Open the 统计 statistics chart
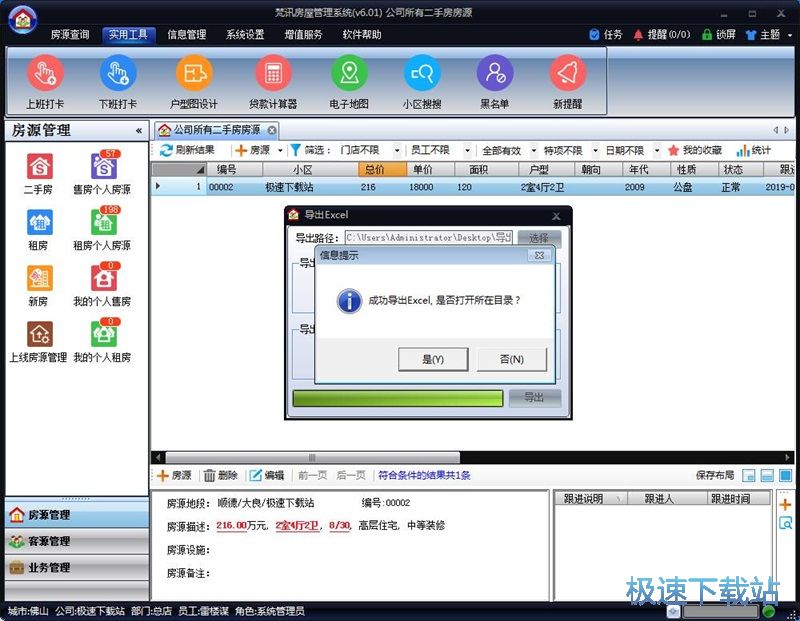800x621 pixels. tap(753, 150)
